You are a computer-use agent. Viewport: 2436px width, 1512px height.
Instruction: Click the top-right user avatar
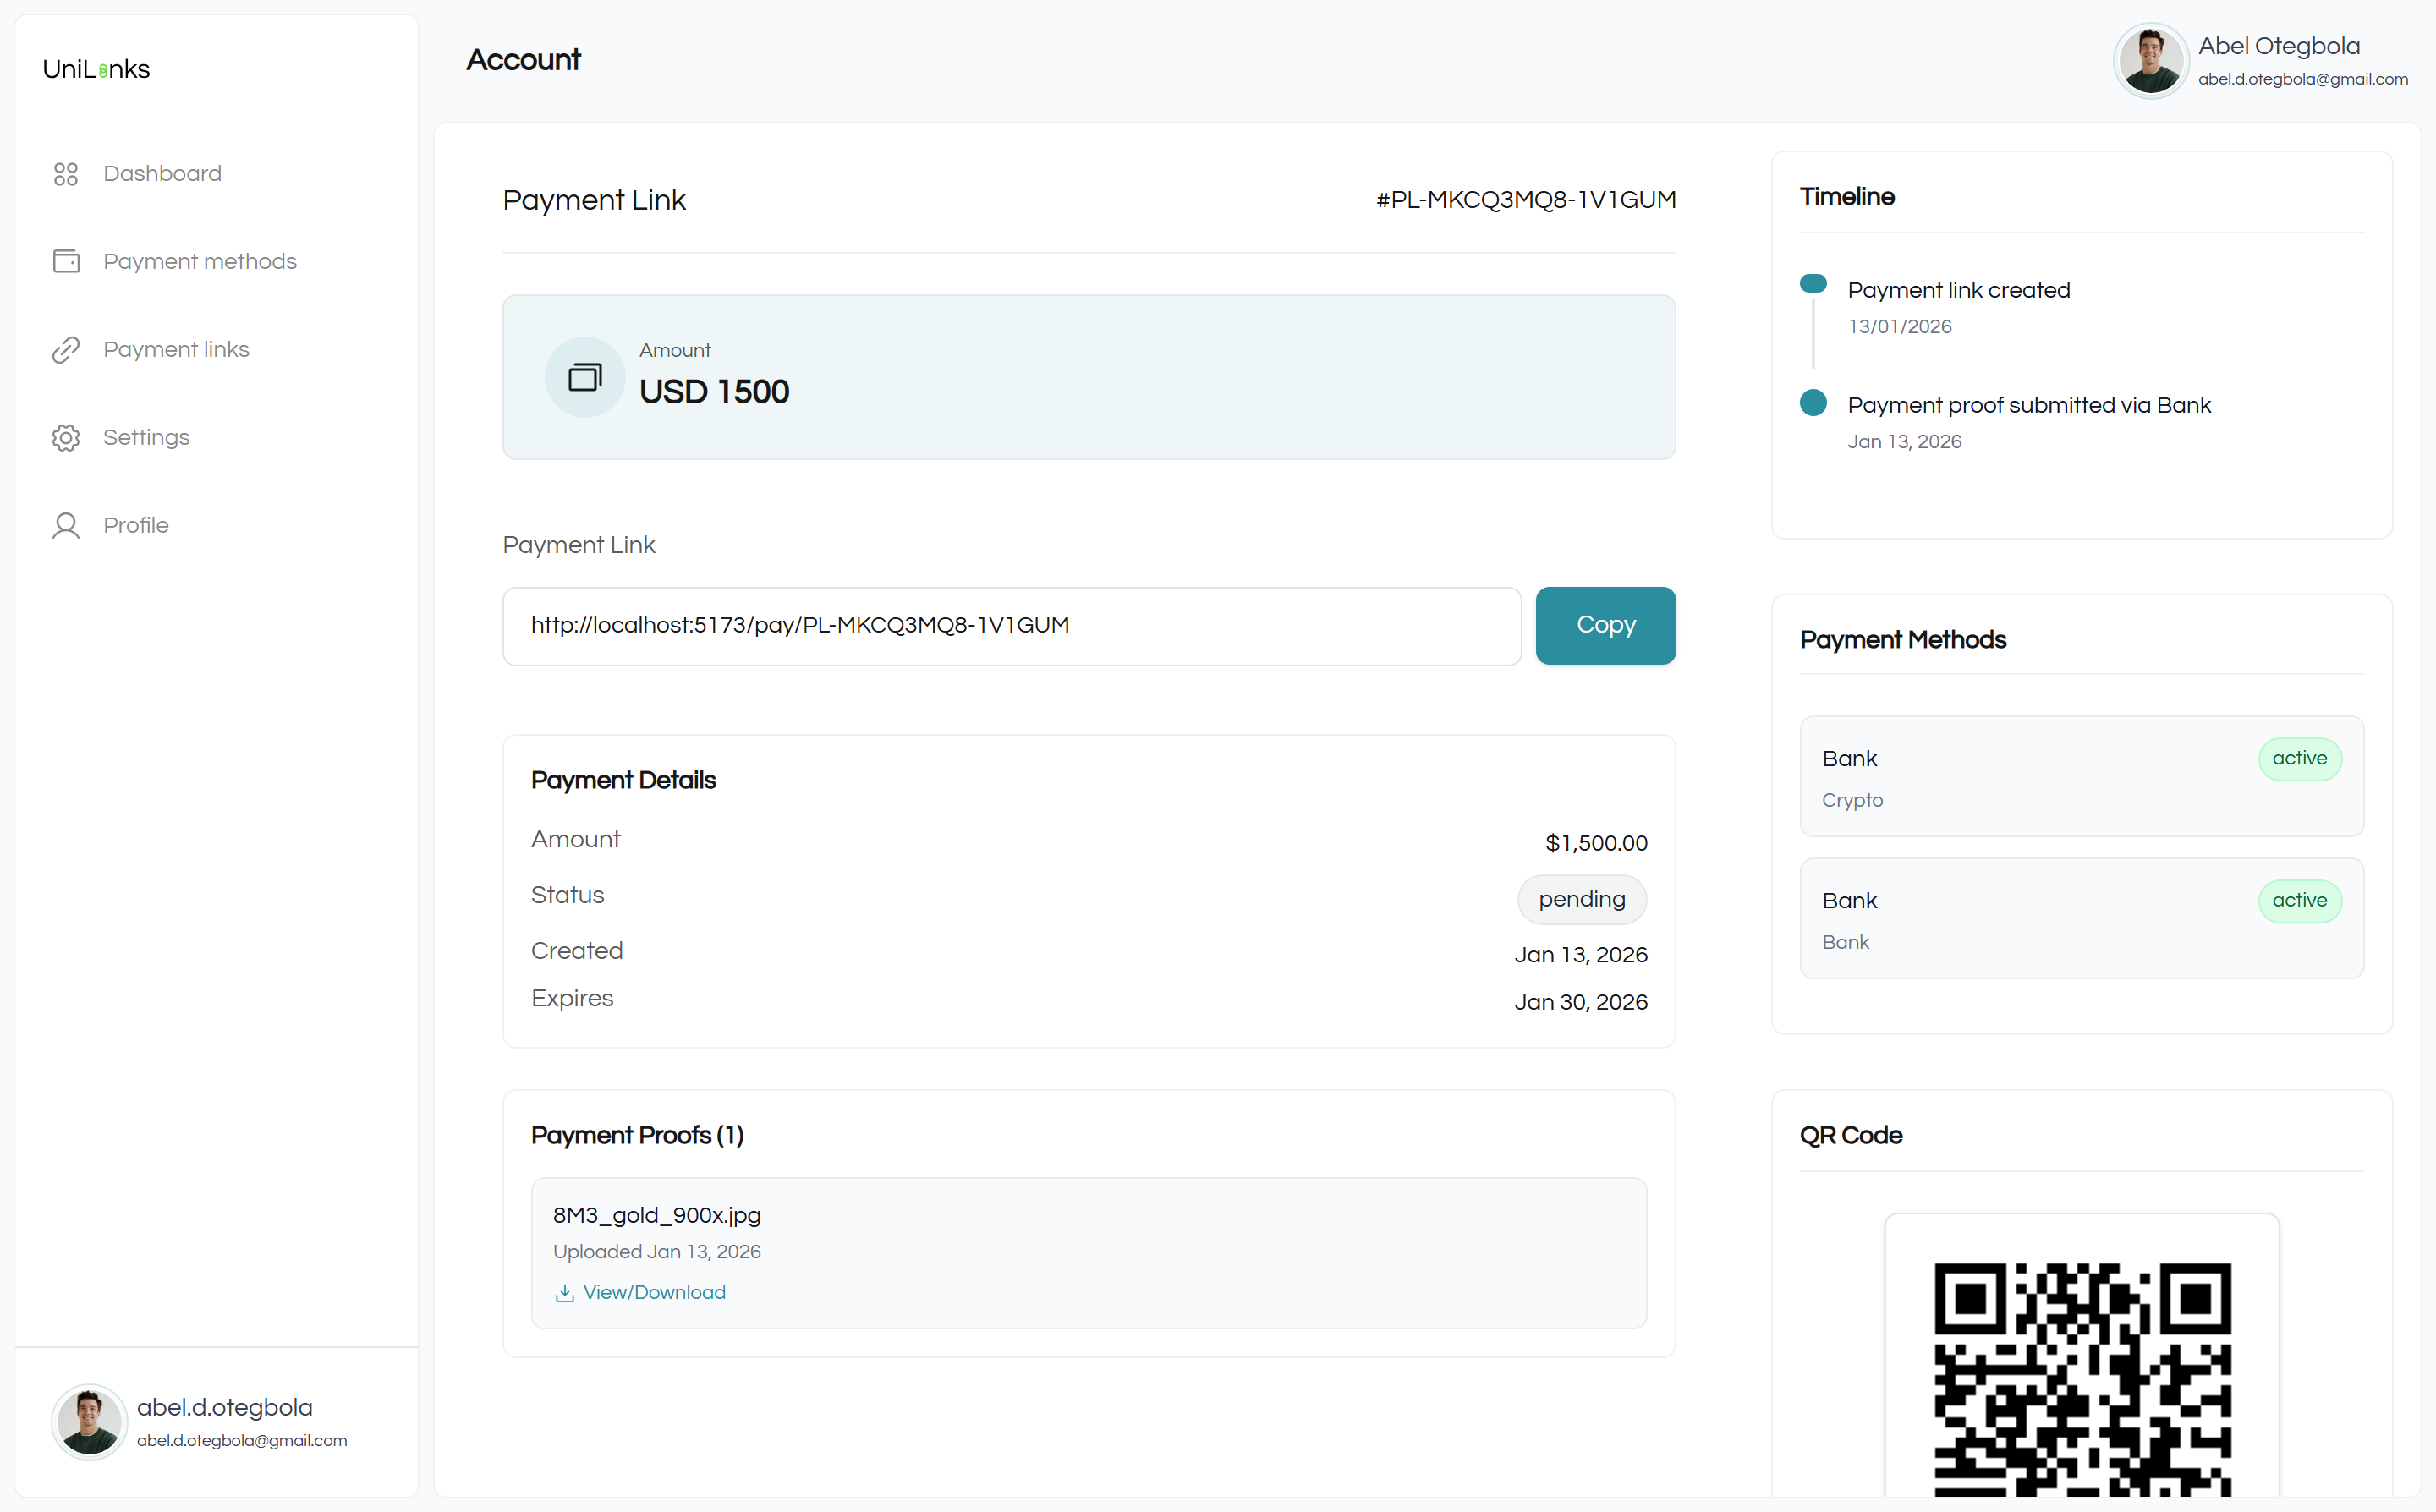[2150, 61]
